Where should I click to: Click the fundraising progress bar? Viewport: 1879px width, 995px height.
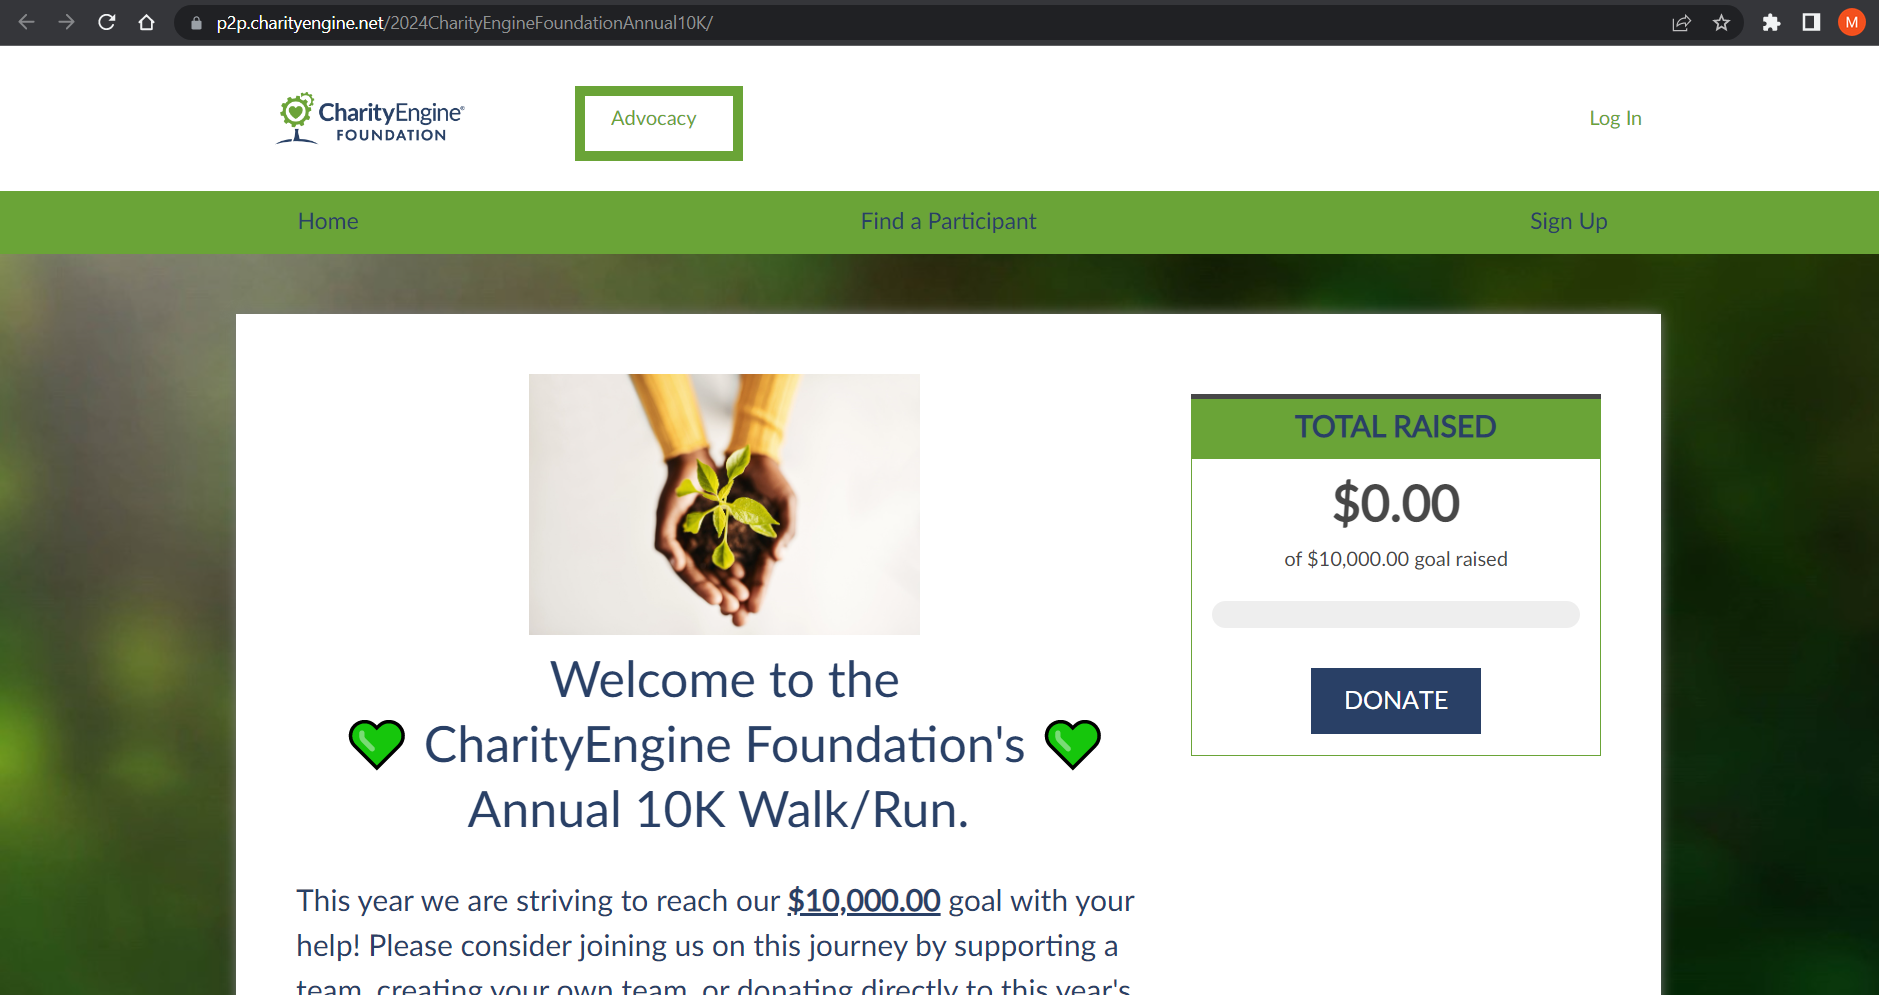coord(1395,614)
